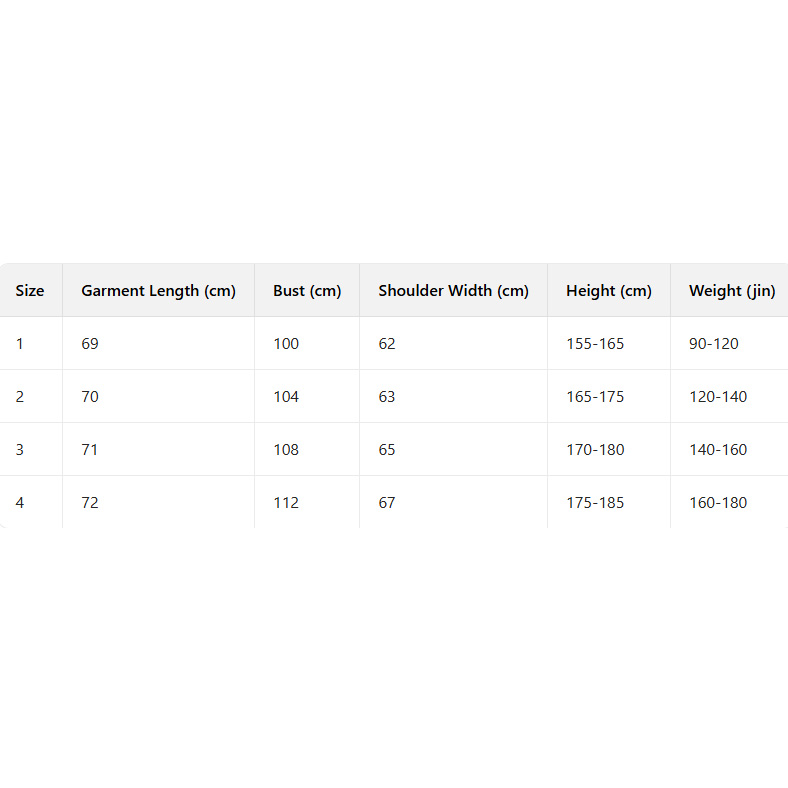Click weight range 90-120 cell
The image size is (788, 788).
click(714, 344)
